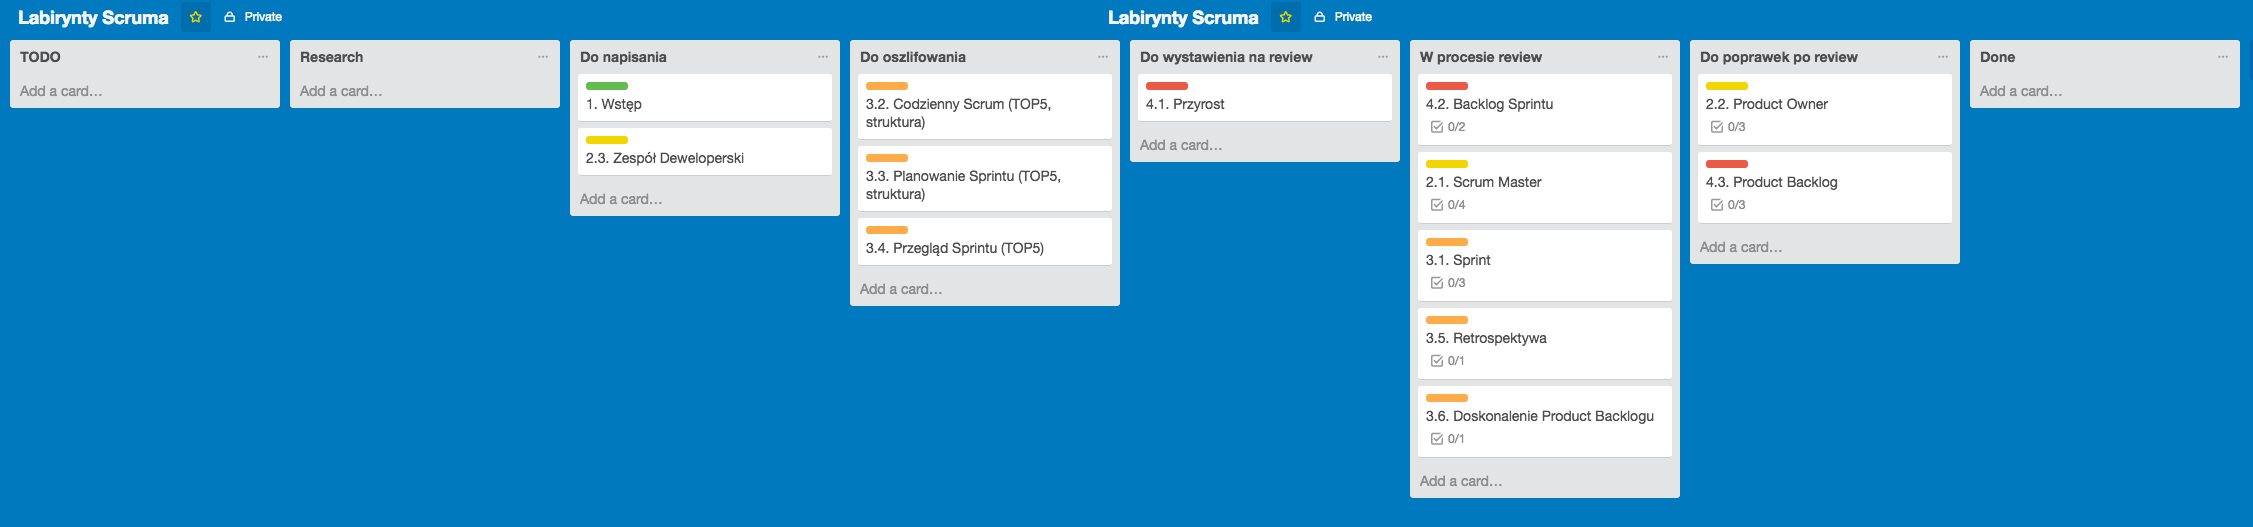Screen dimensions: 2253x527
Task: Open the Research list ellipsis menu
Action: (542, 57)
